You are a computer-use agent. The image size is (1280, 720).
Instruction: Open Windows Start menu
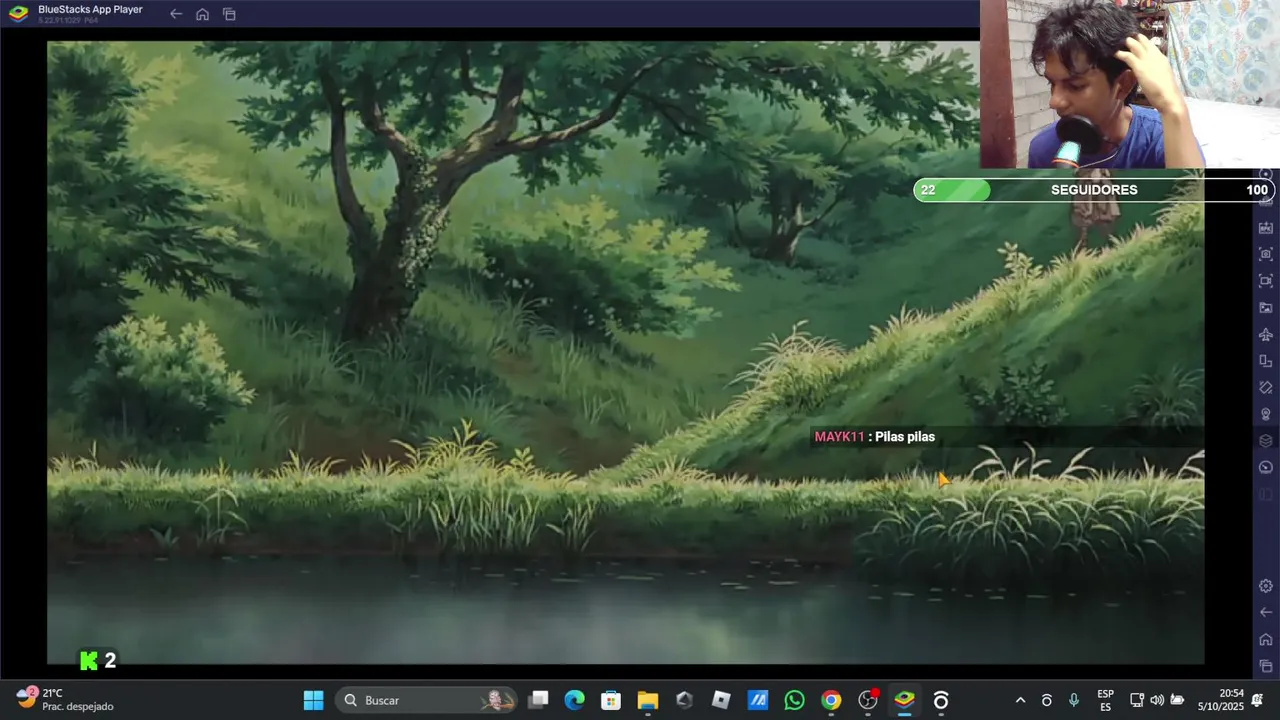313,700
